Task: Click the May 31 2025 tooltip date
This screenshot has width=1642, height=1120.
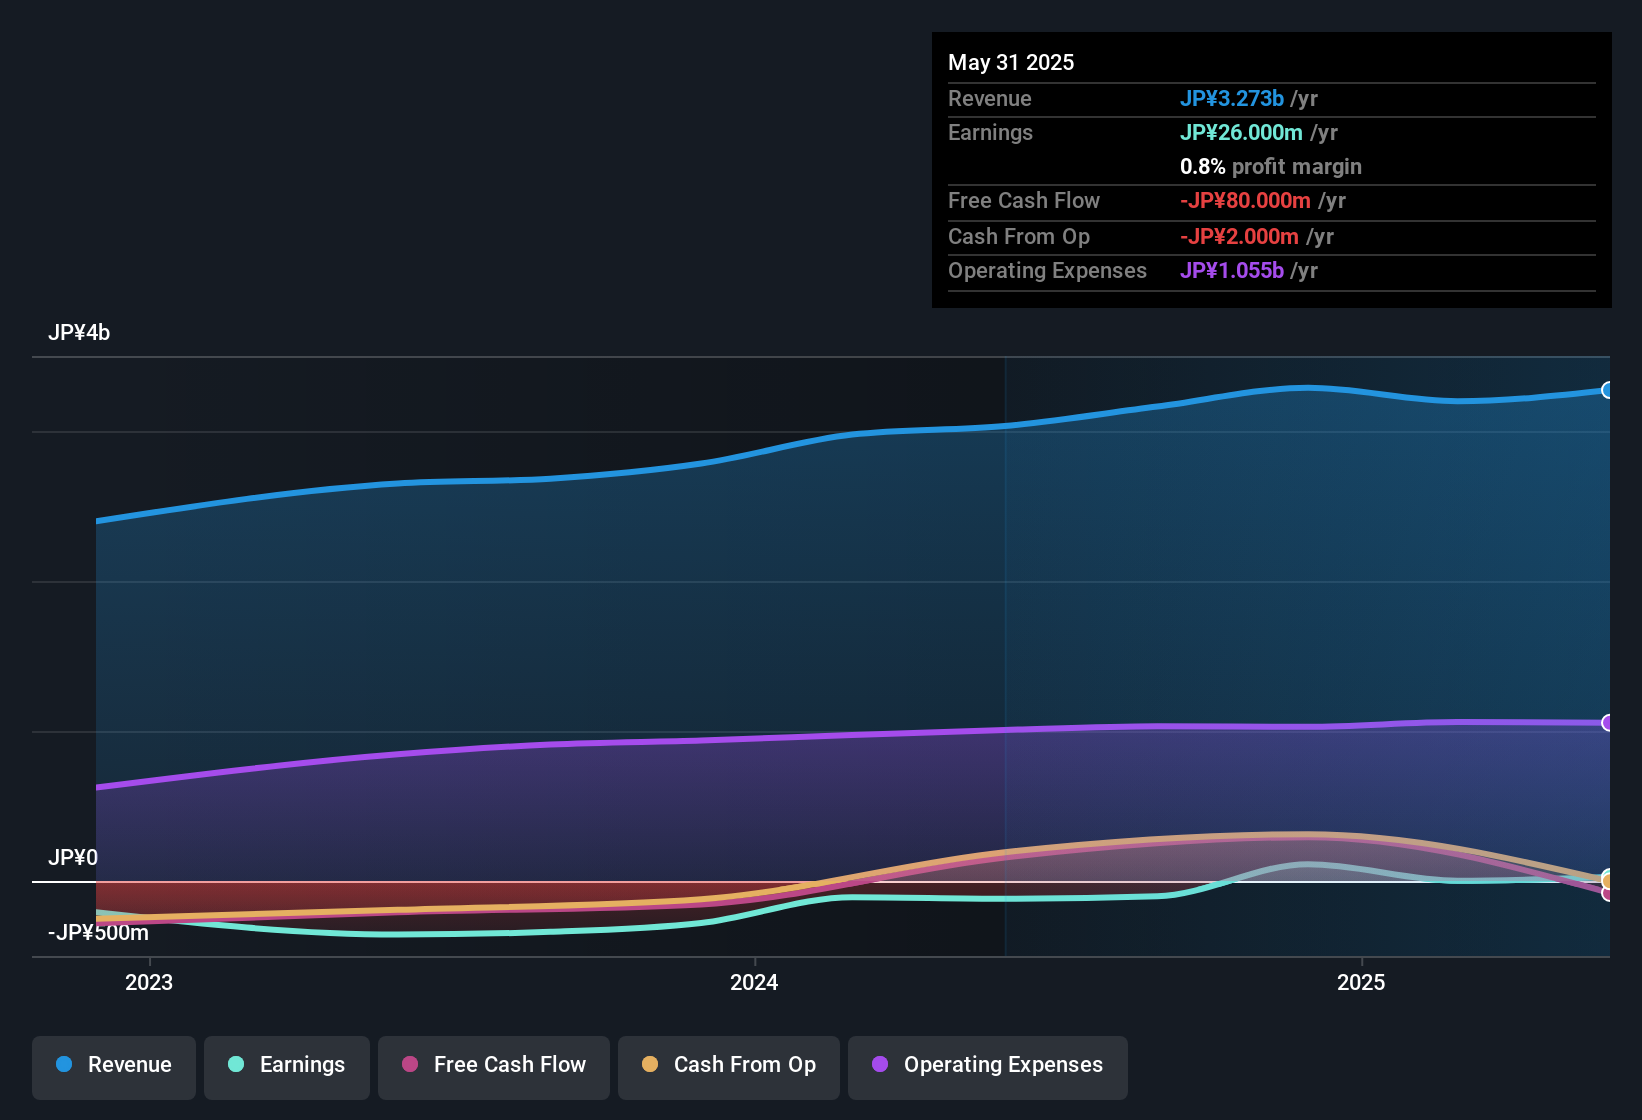Action: pos(1011,62)
